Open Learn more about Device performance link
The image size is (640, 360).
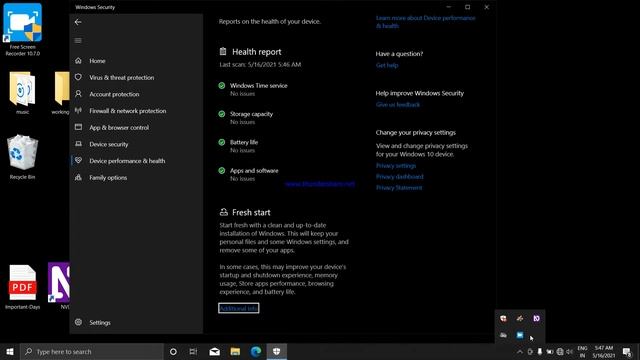coord(425,22)
